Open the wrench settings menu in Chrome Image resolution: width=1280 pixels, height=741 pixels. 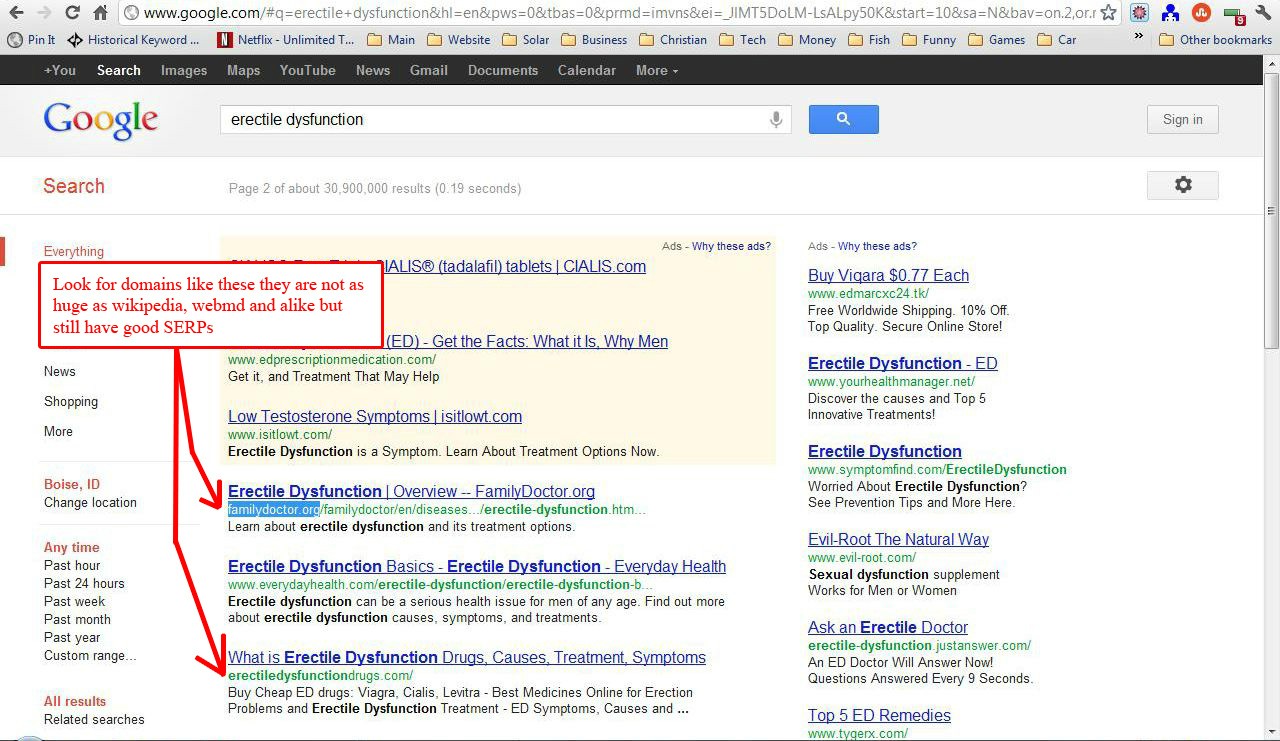point(1263,13)
